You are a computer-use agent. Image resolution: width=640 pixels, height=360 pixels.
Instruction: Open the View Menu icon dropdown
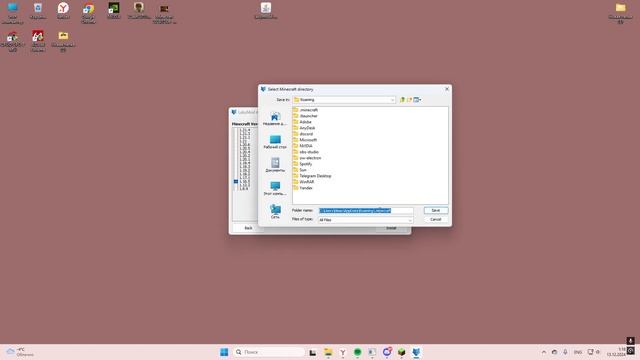click(x=417, y=100)
